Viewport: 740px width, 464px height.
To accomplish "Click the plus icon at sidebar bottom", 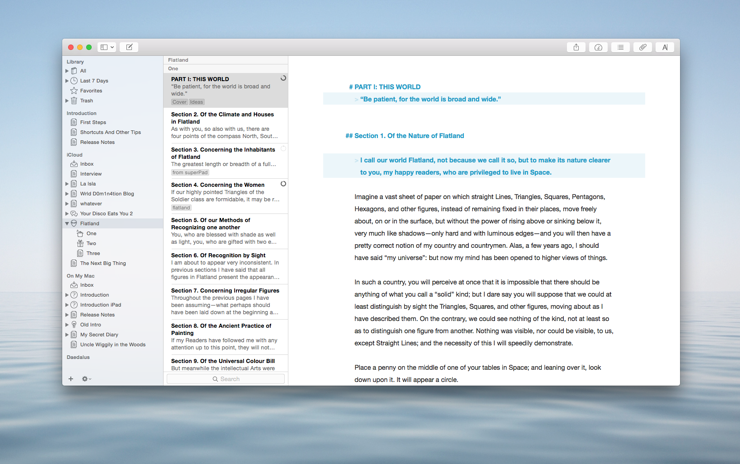I will (x=71, y=379).
